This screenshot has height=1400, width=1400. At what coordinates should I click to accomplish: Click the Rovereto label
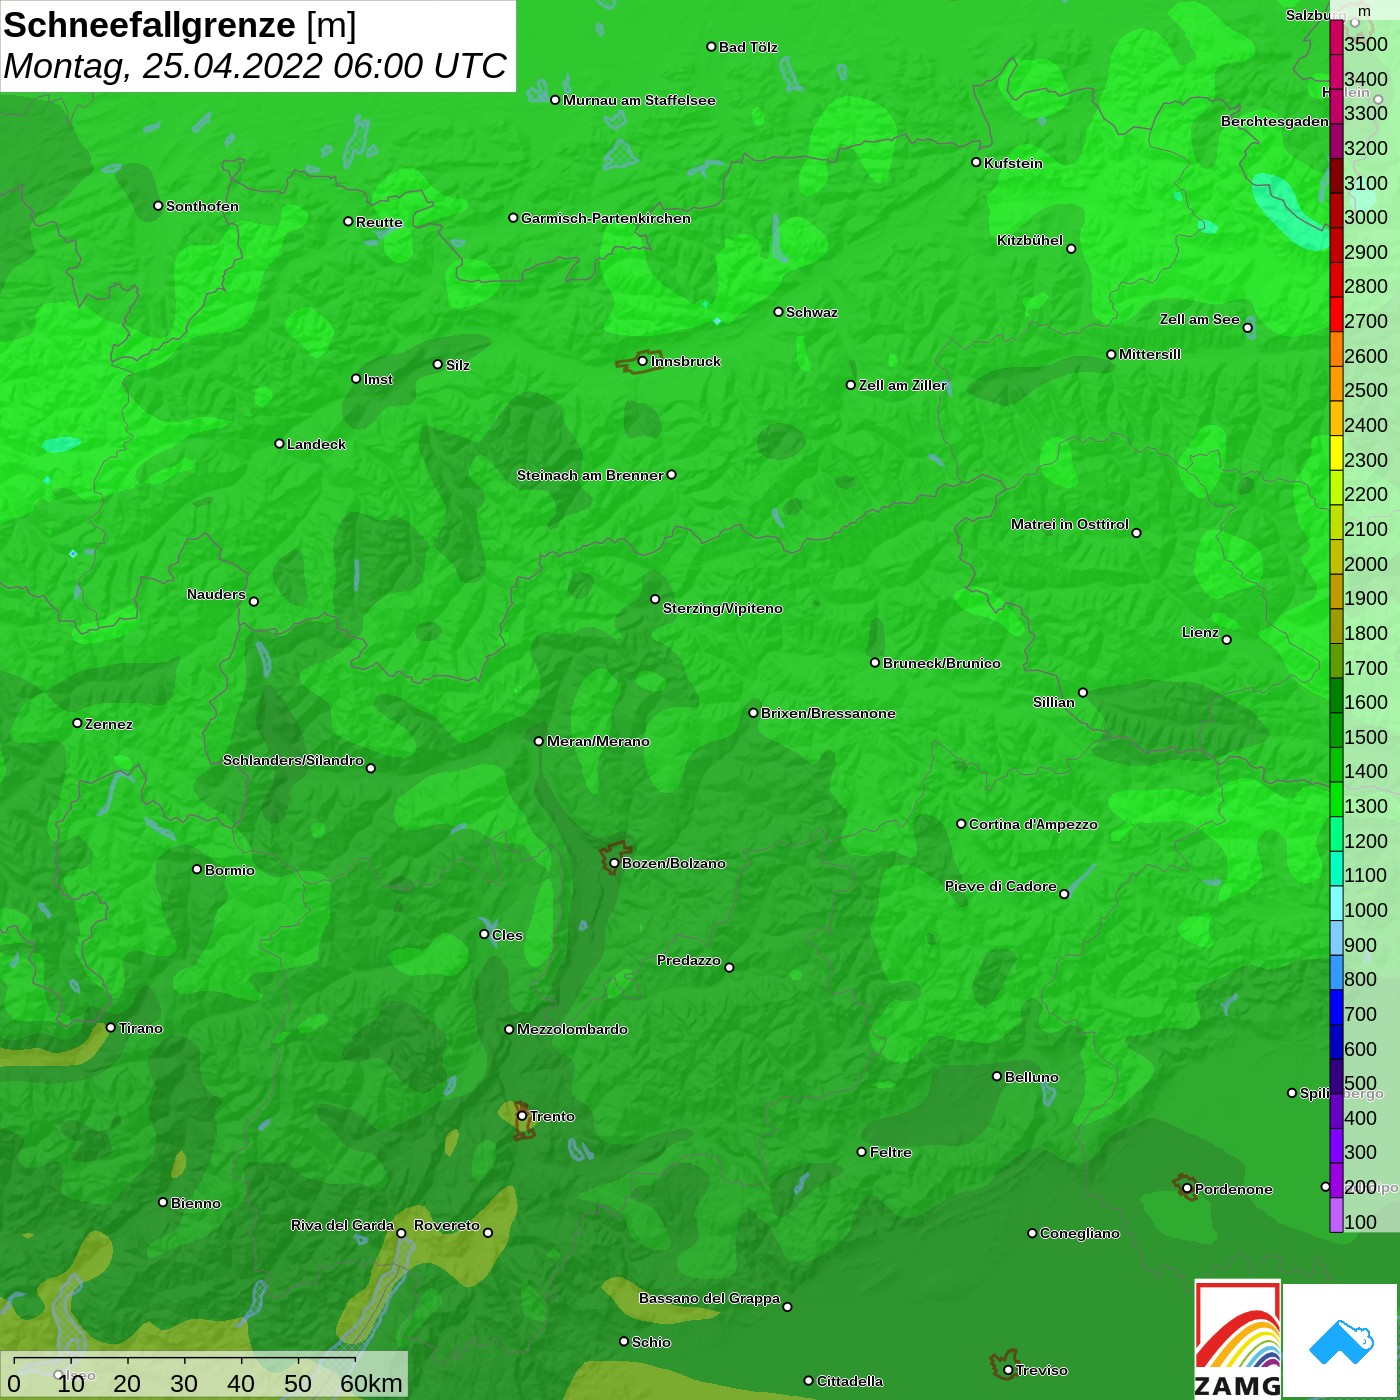[x=447, y=1225]
